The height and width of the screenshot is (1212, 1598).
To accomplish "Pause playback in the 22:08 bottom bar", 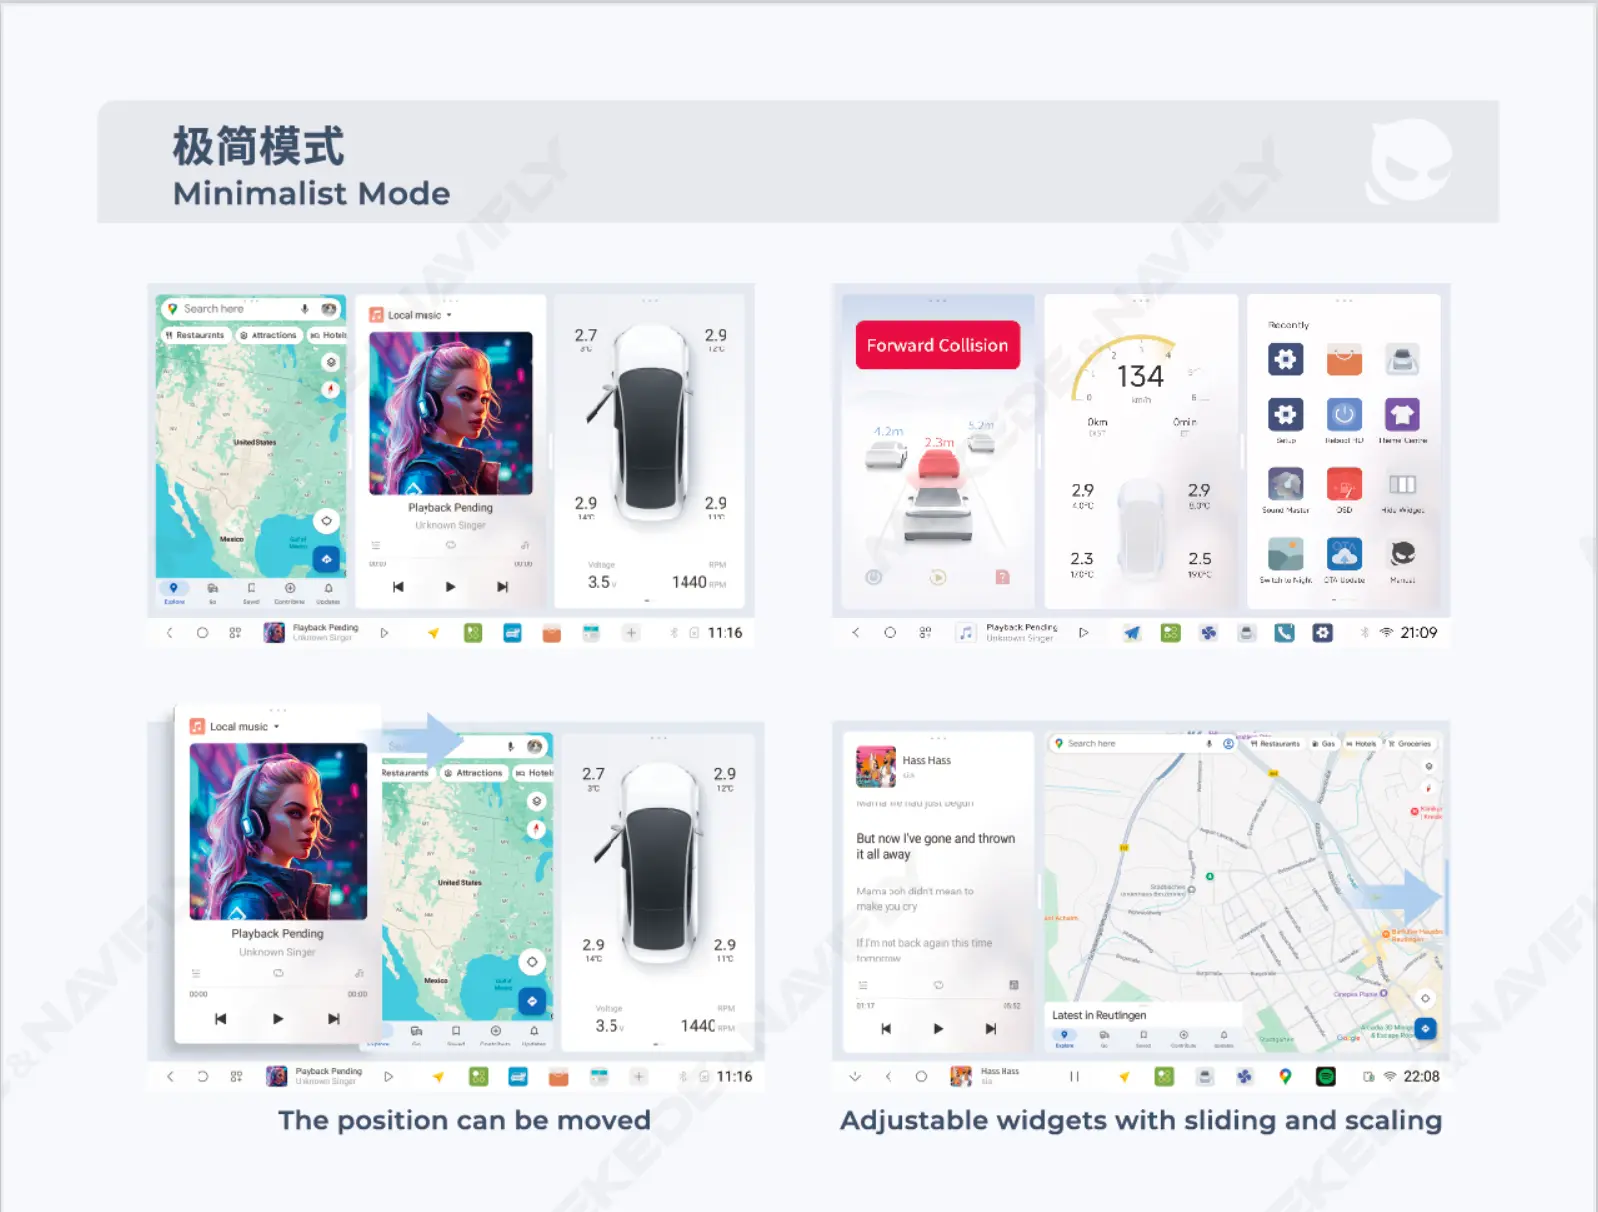I will click(1074, 1077).
